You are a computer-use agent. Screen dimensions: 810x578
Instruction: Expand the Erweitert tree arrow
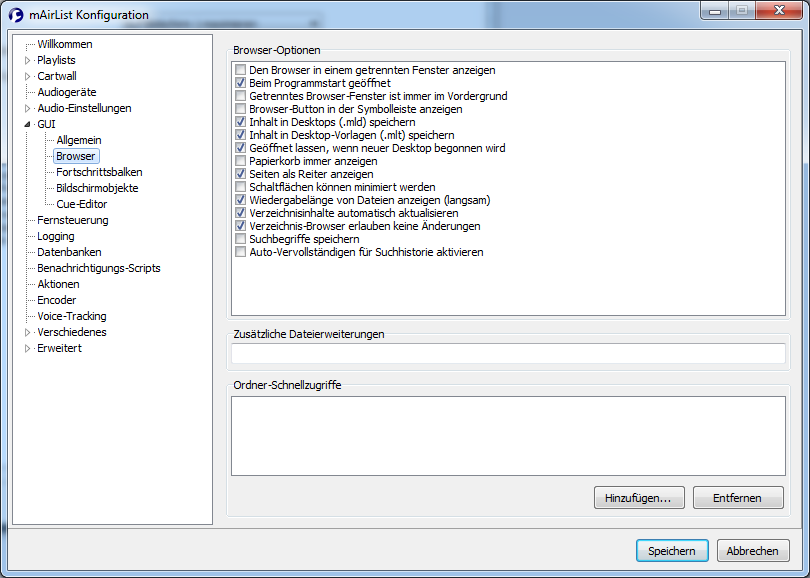[x=27, y=348]
